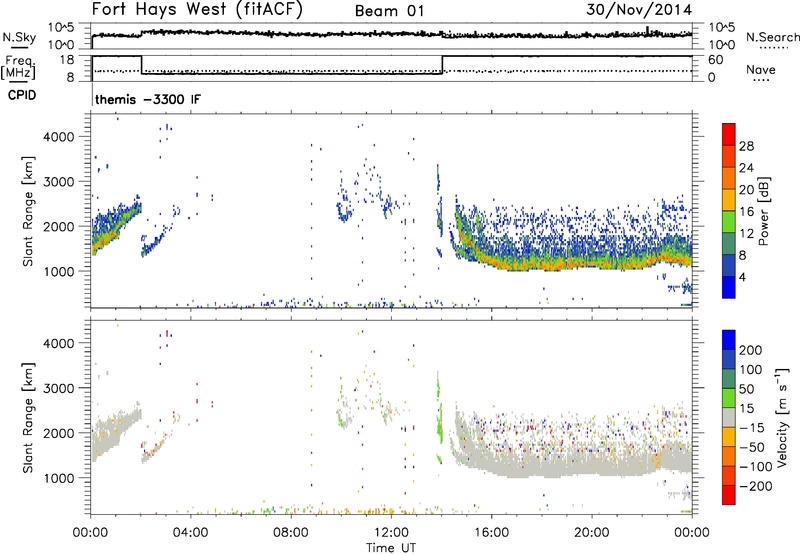
Task: Click the '28' tick on the Power colorbar
Action: [x=746, y=146]
